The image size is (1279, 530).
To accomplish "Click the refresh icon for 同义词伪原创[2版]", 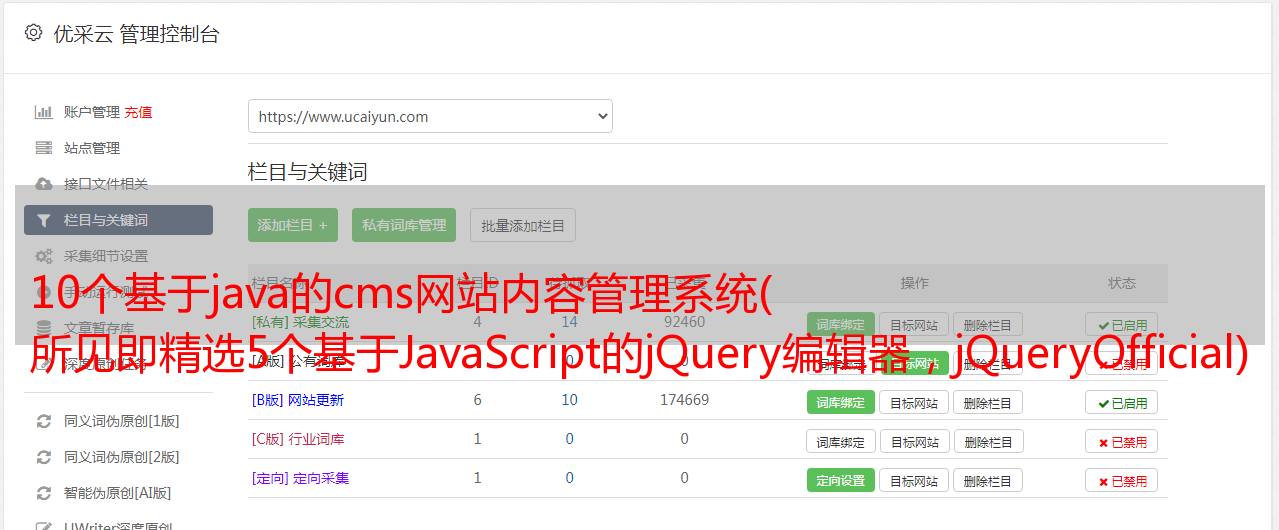I will (x=44, y=457).
